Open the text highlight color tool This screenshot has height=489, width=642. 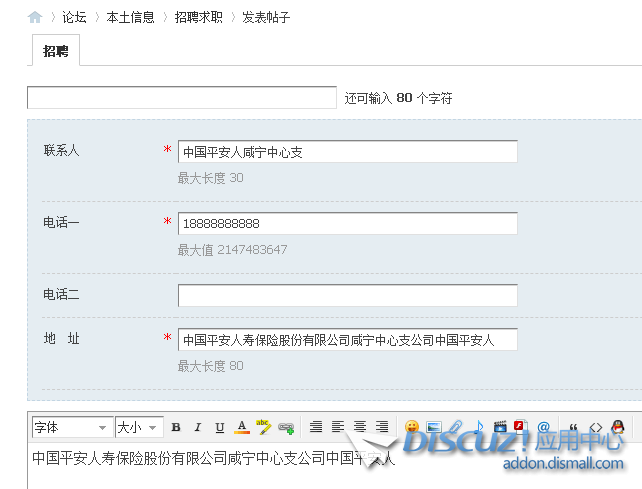pyautogui.click(x=264, y=427)
